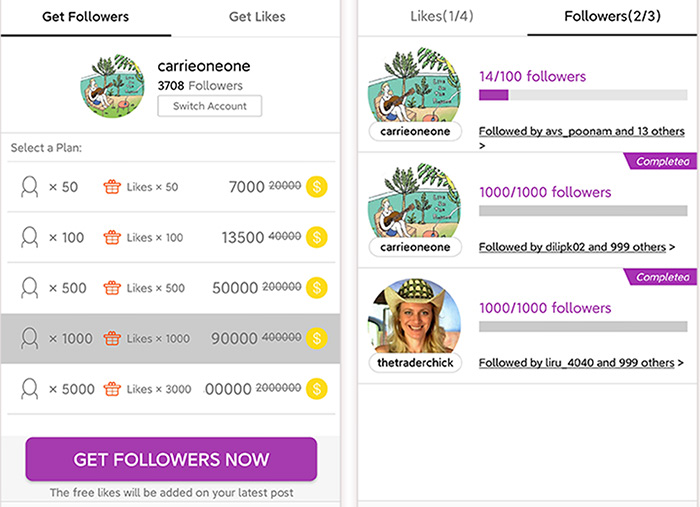Click the gift icon beside Likes × 50

[112, 187]
